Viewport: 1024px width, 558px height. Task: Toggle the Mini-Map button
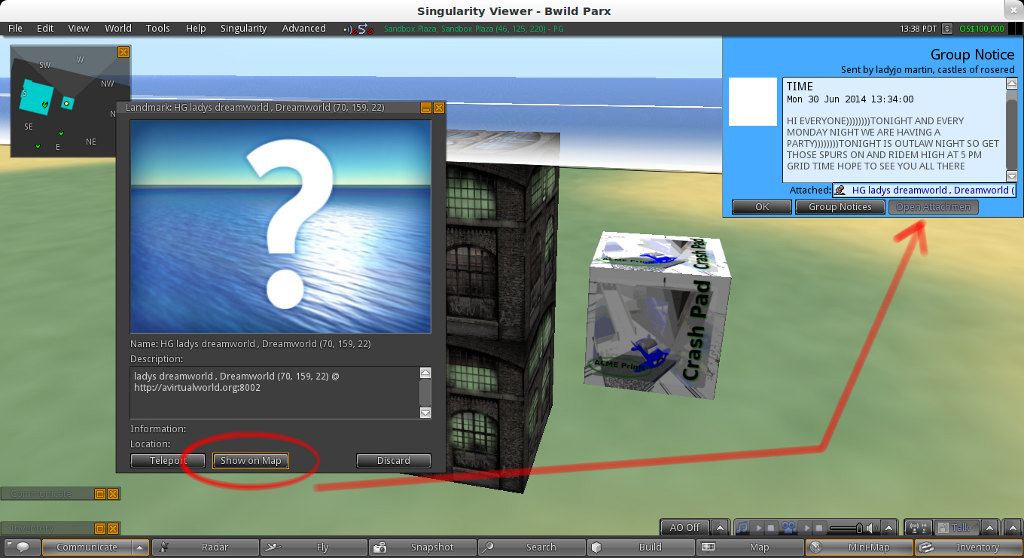859,547
